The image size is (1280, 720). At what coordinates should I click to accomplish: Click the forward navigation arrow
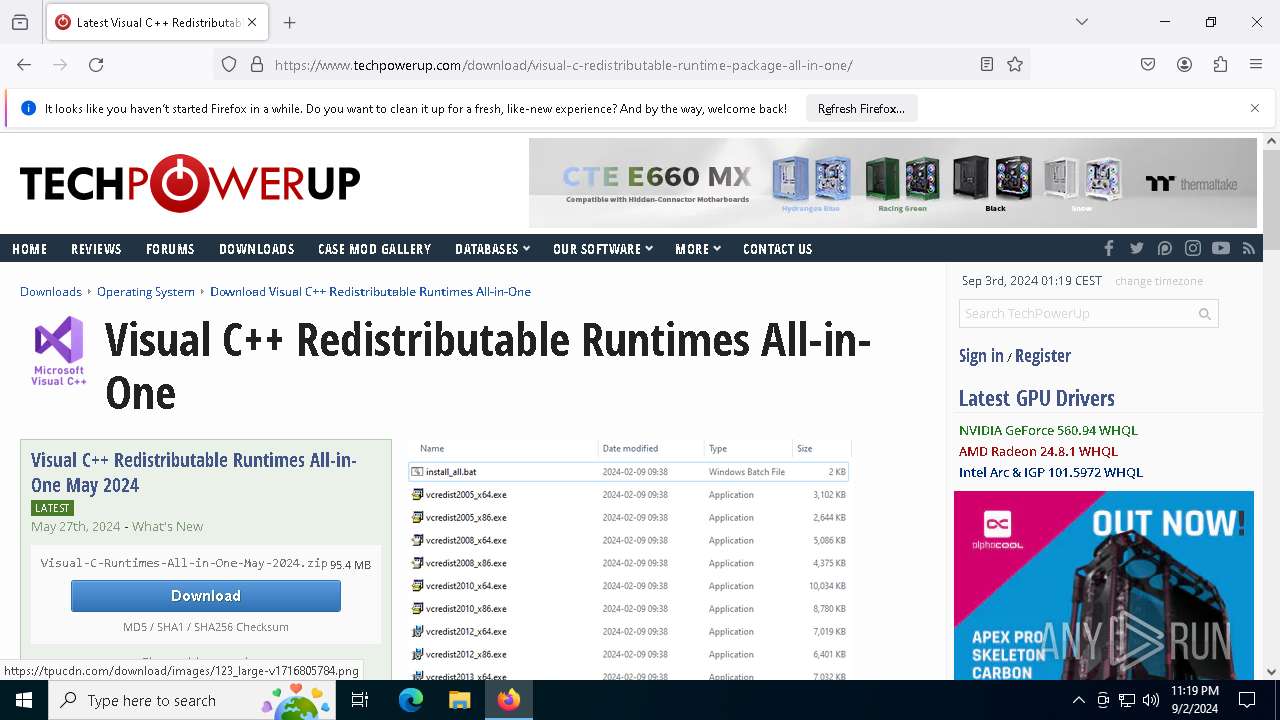[x=60, y=65]
